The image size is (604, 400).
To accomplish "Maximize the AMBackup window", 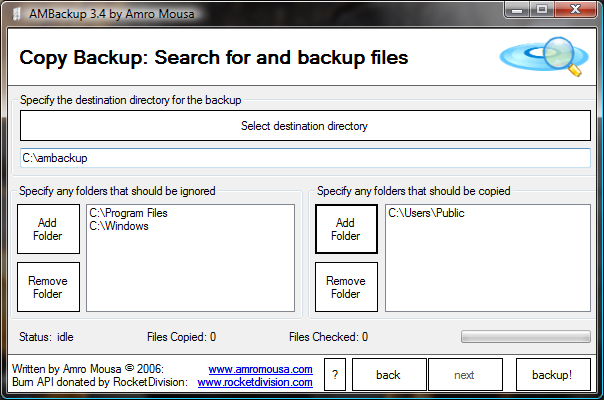I will 542,10.
